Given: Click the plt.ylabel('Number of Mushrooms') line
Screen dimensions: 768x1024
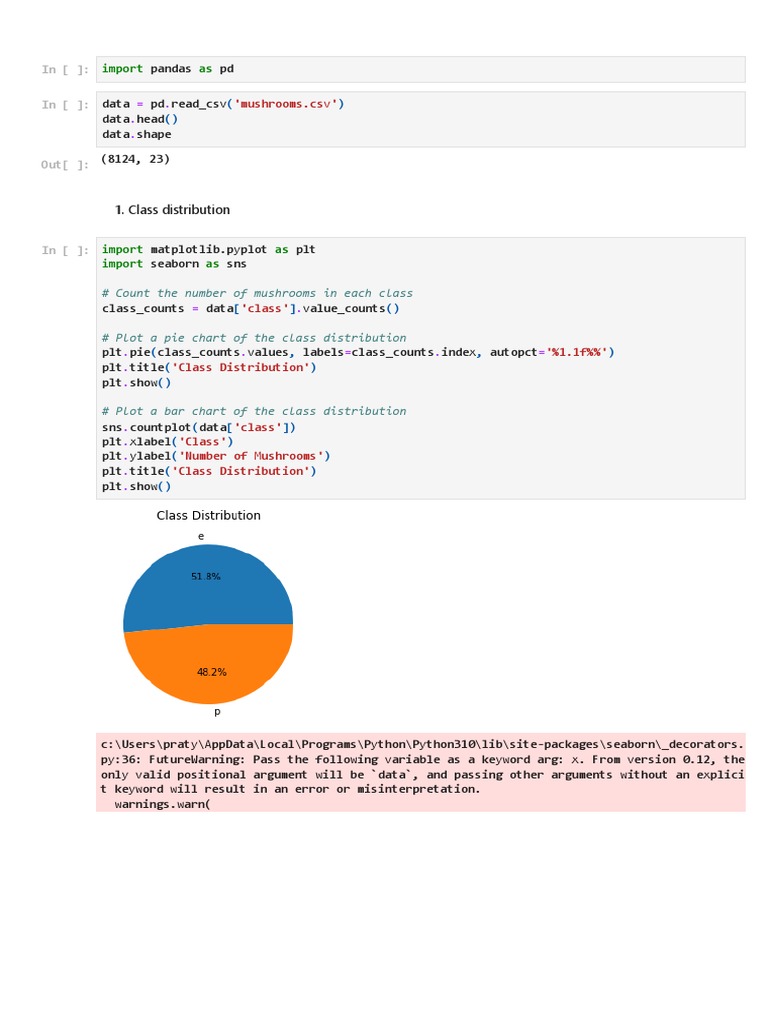Looking at the screenshot, I should [x=216, y=456].
